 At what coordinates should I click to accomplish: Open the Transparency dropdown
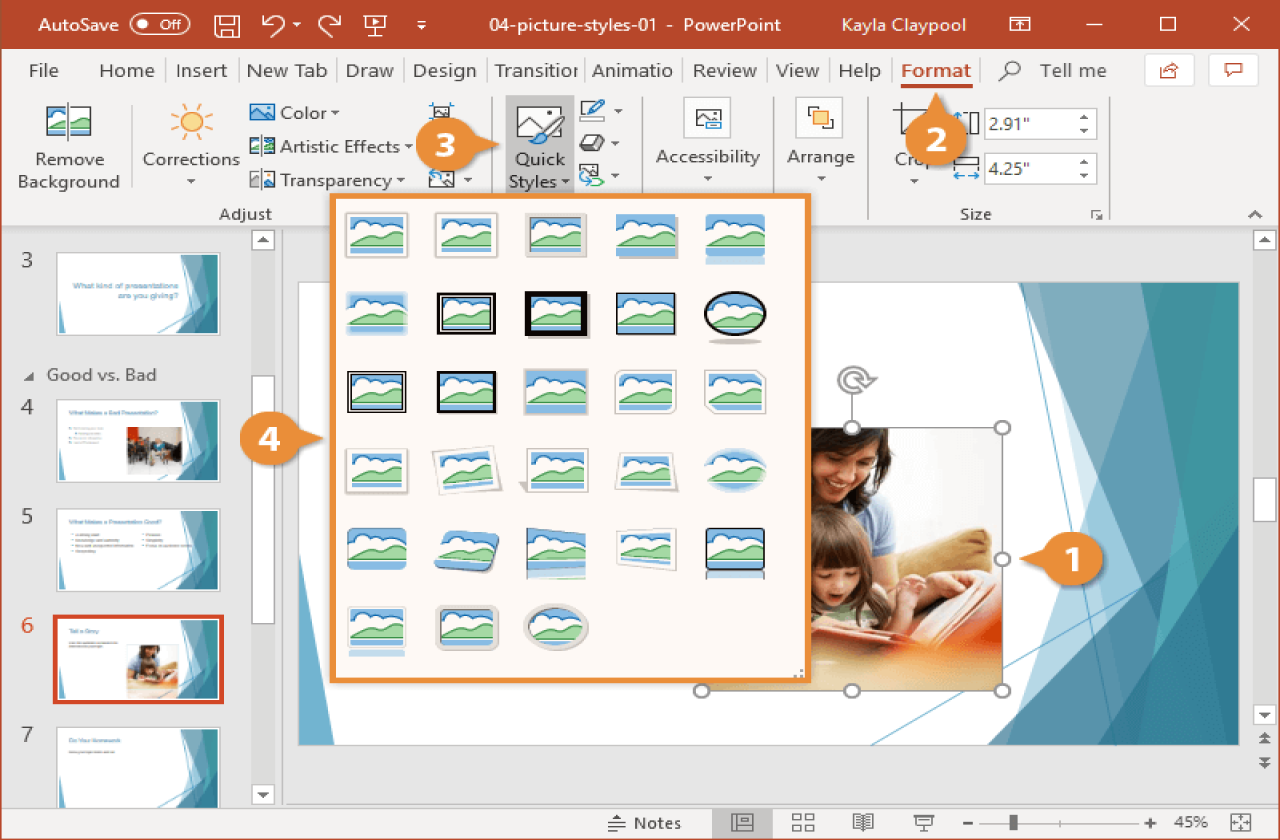click(x=327, y=180)
